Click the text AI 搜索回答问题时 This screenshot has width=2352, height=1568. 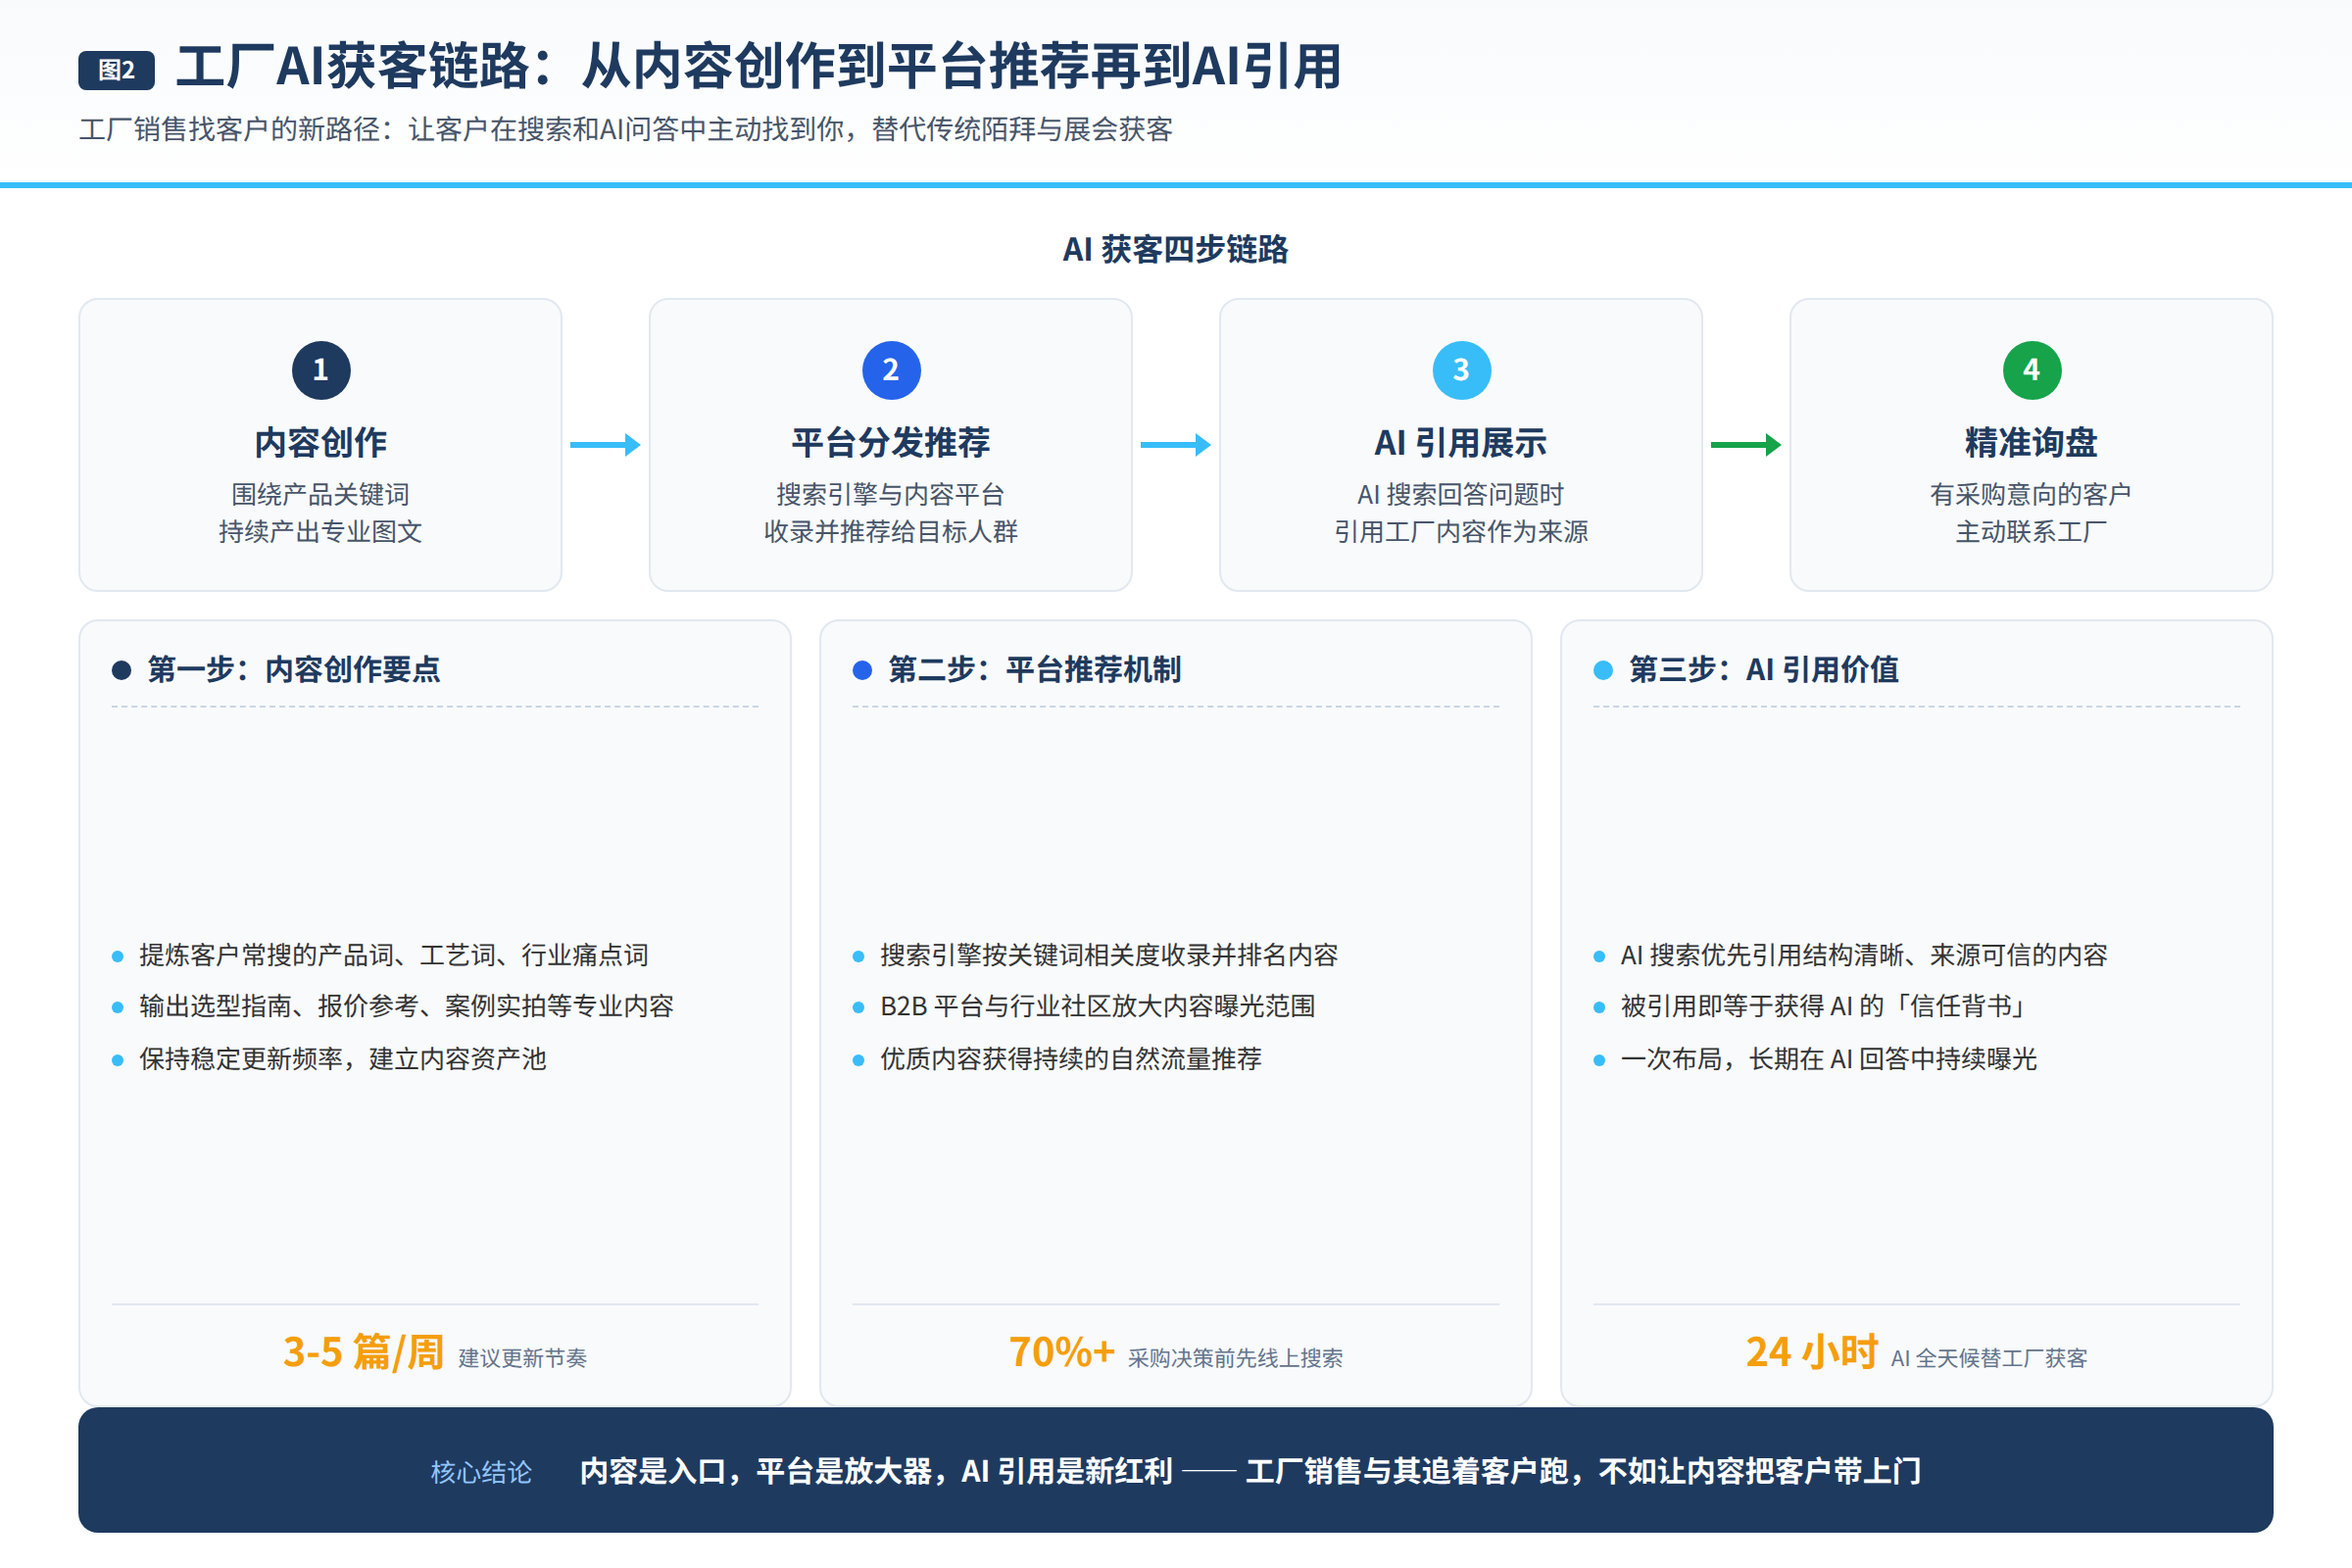pyautogui.click(x=1461, y=494)
